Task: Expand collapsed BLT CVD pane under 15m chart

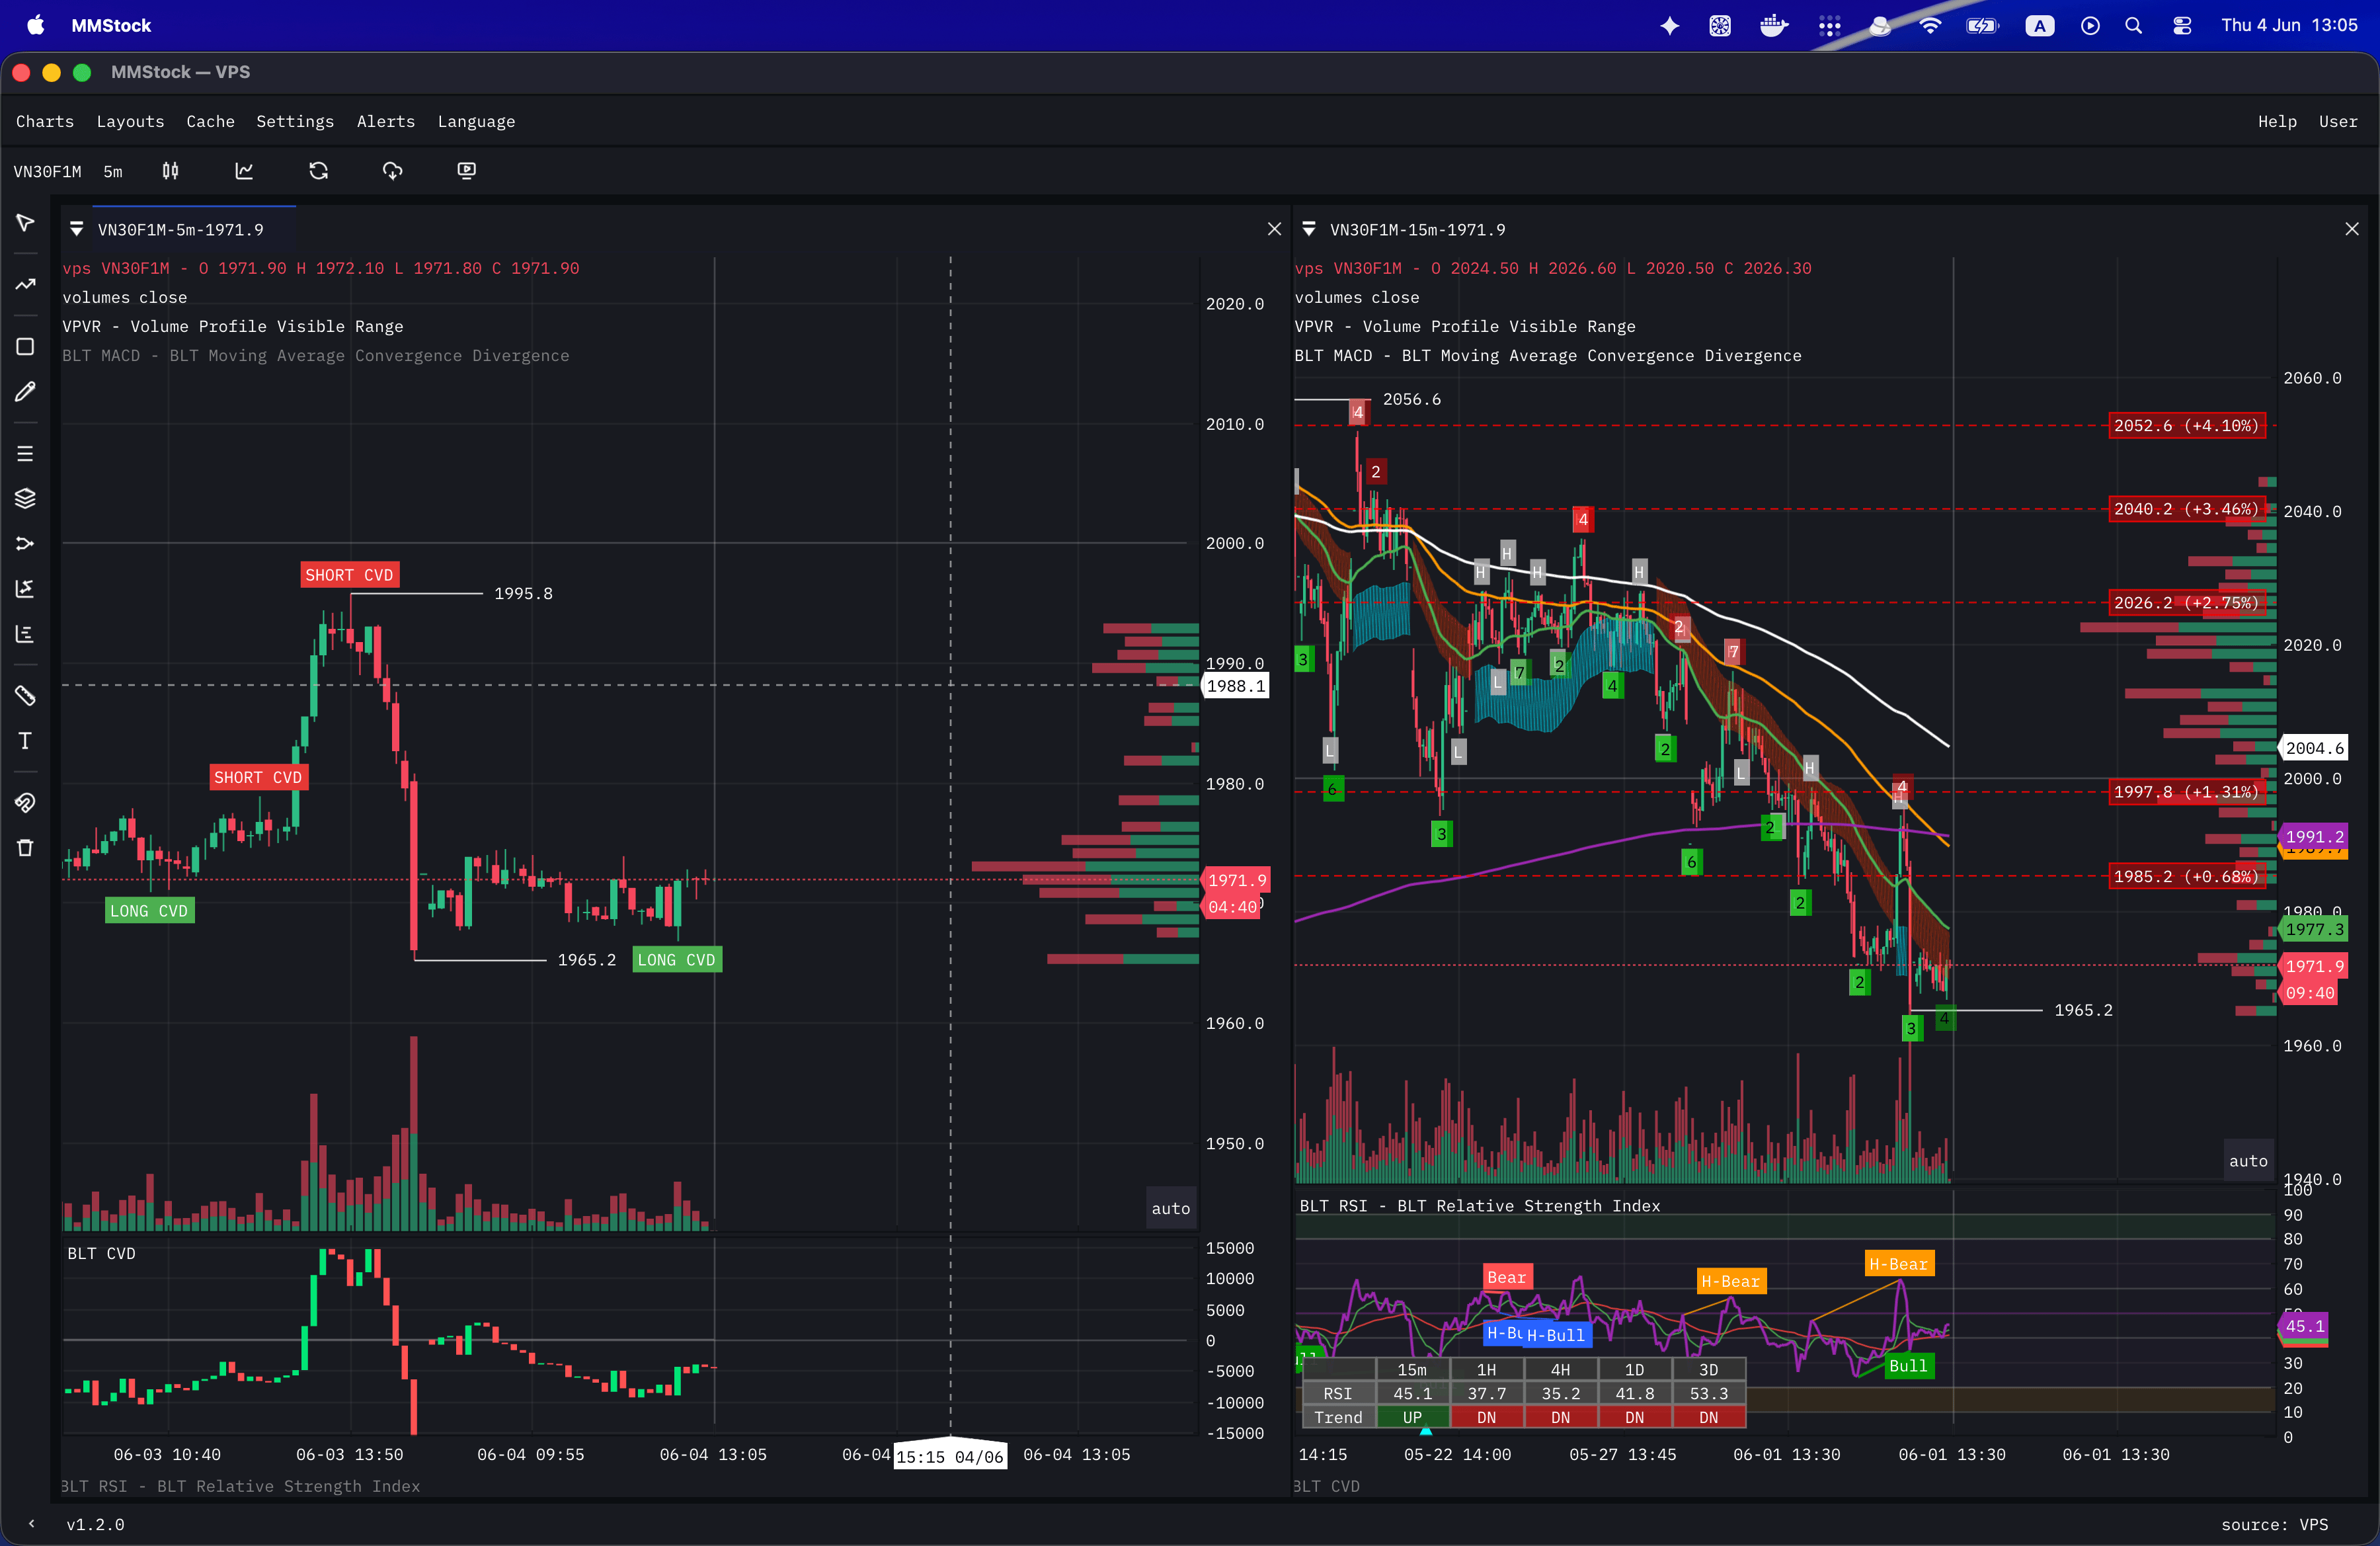Action: pyautogui.click(x=1326, y=1487)
